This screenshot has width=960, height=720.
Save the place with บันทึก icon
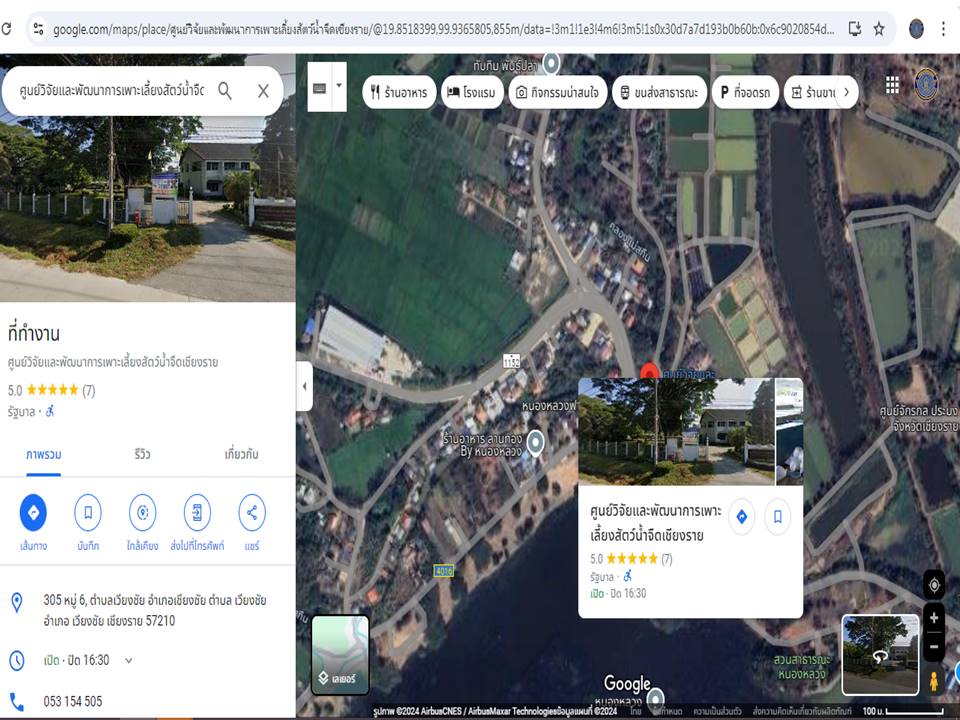(x=88, y=512)
